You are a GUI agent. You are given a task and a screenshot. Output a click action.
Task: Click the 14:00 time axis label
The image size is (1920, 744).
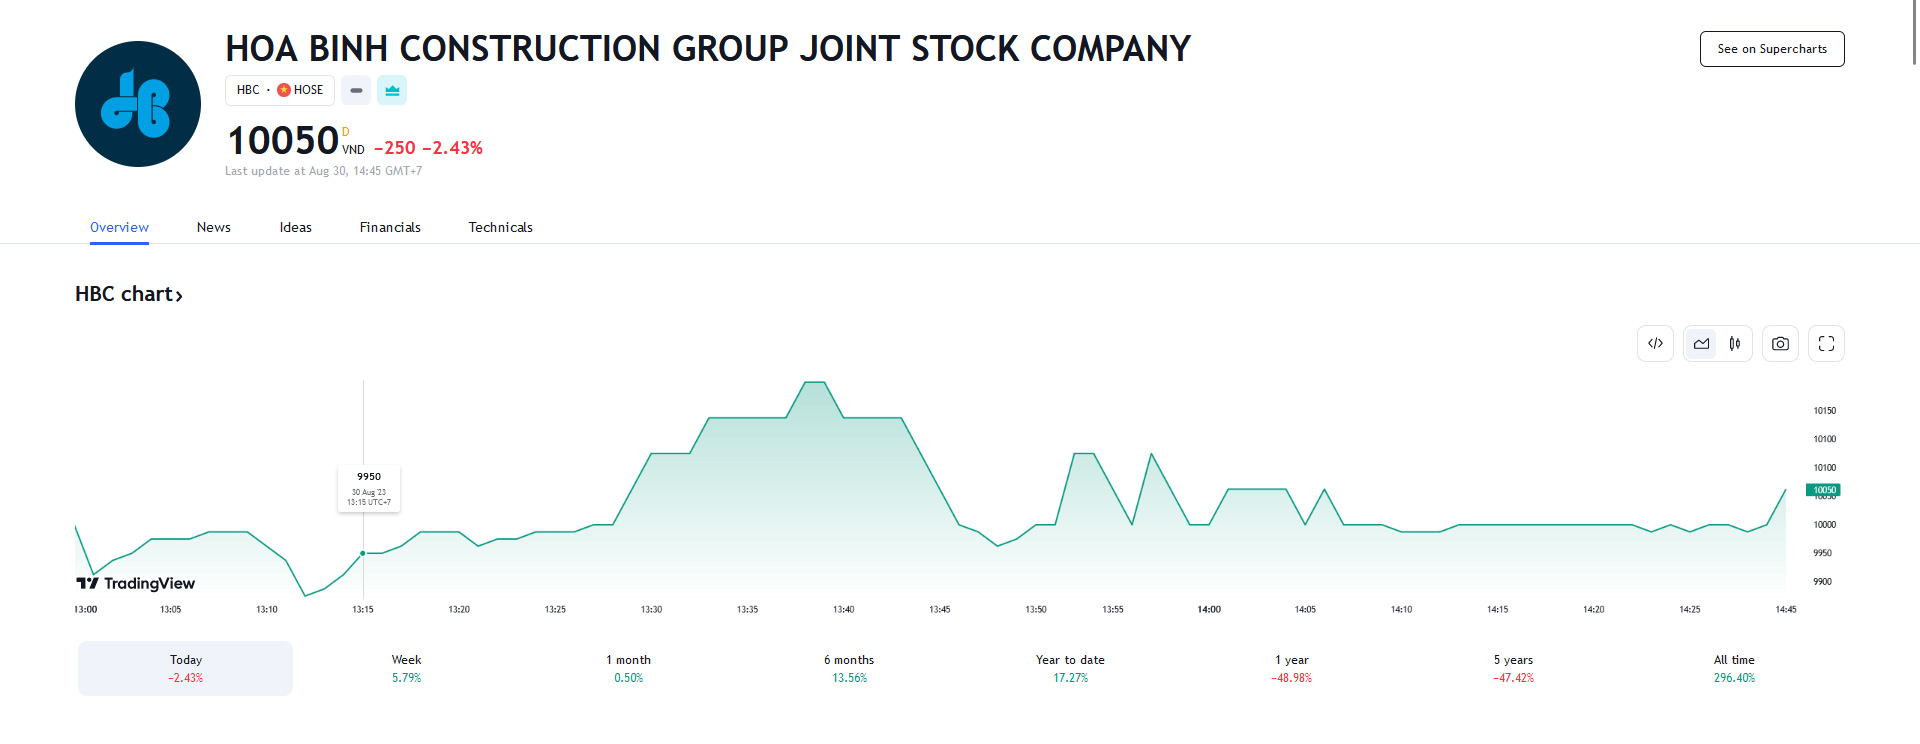1209,609
